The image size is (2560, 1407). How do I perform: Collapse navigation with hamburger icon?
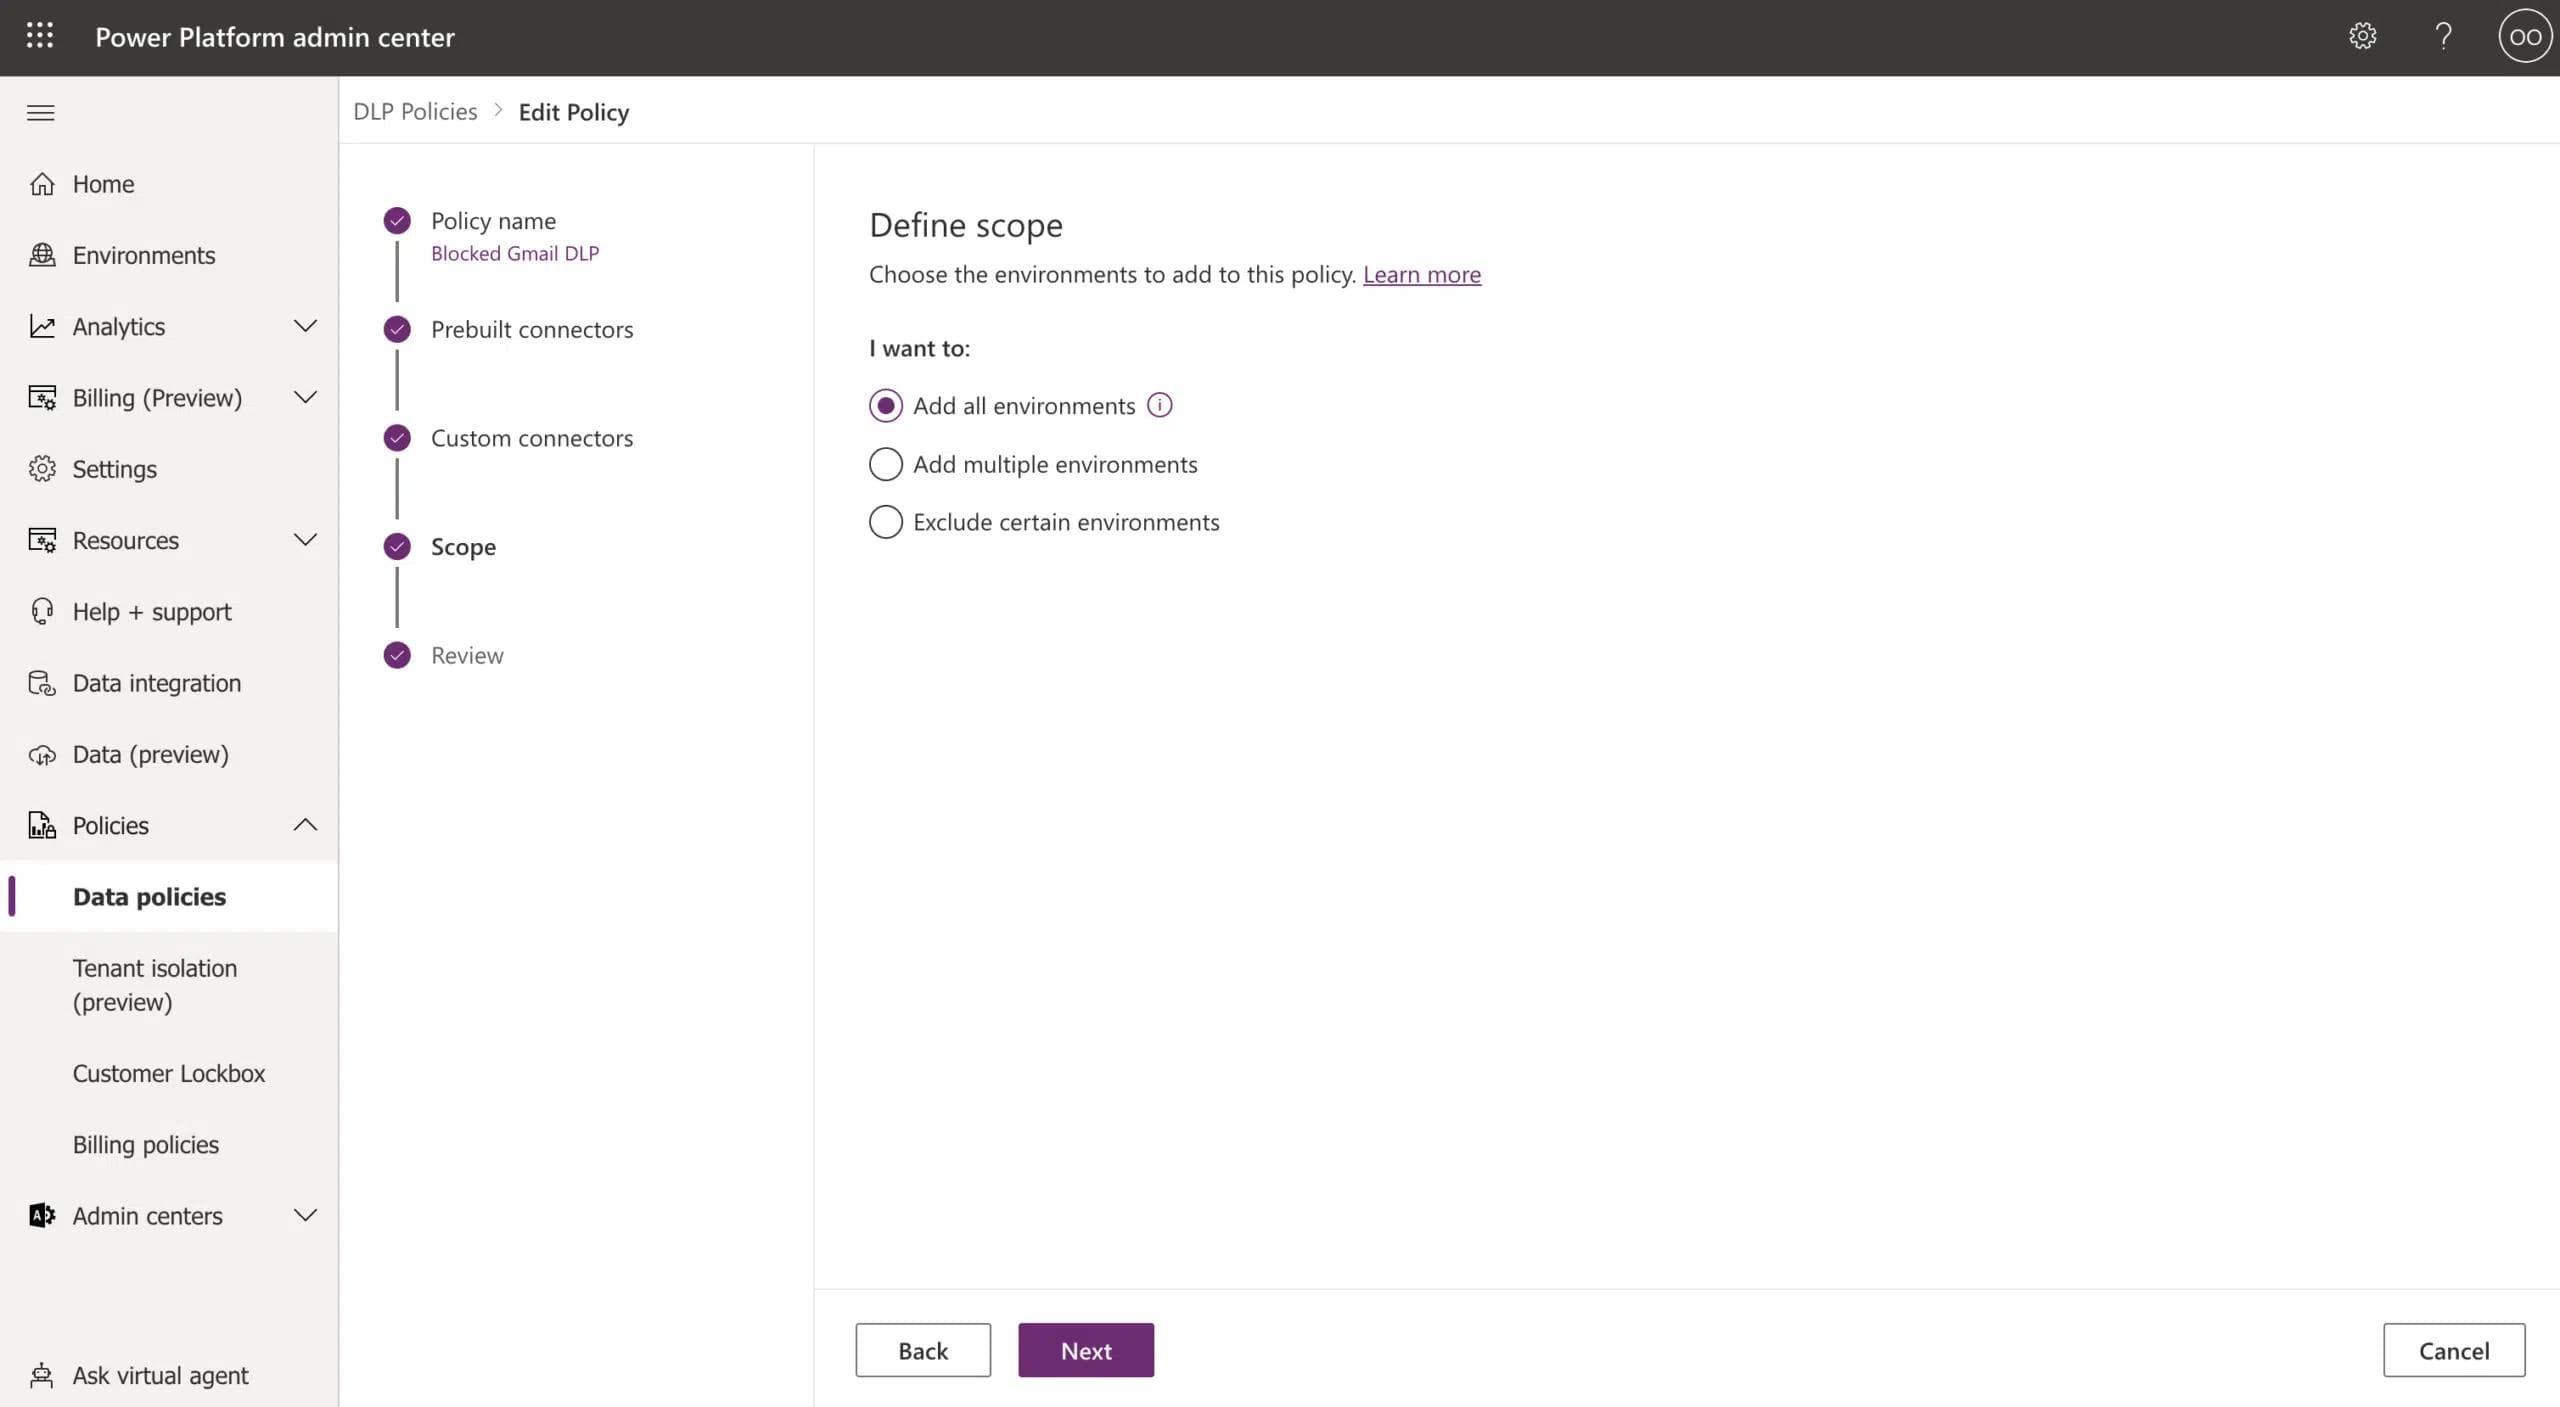(40, 112)
